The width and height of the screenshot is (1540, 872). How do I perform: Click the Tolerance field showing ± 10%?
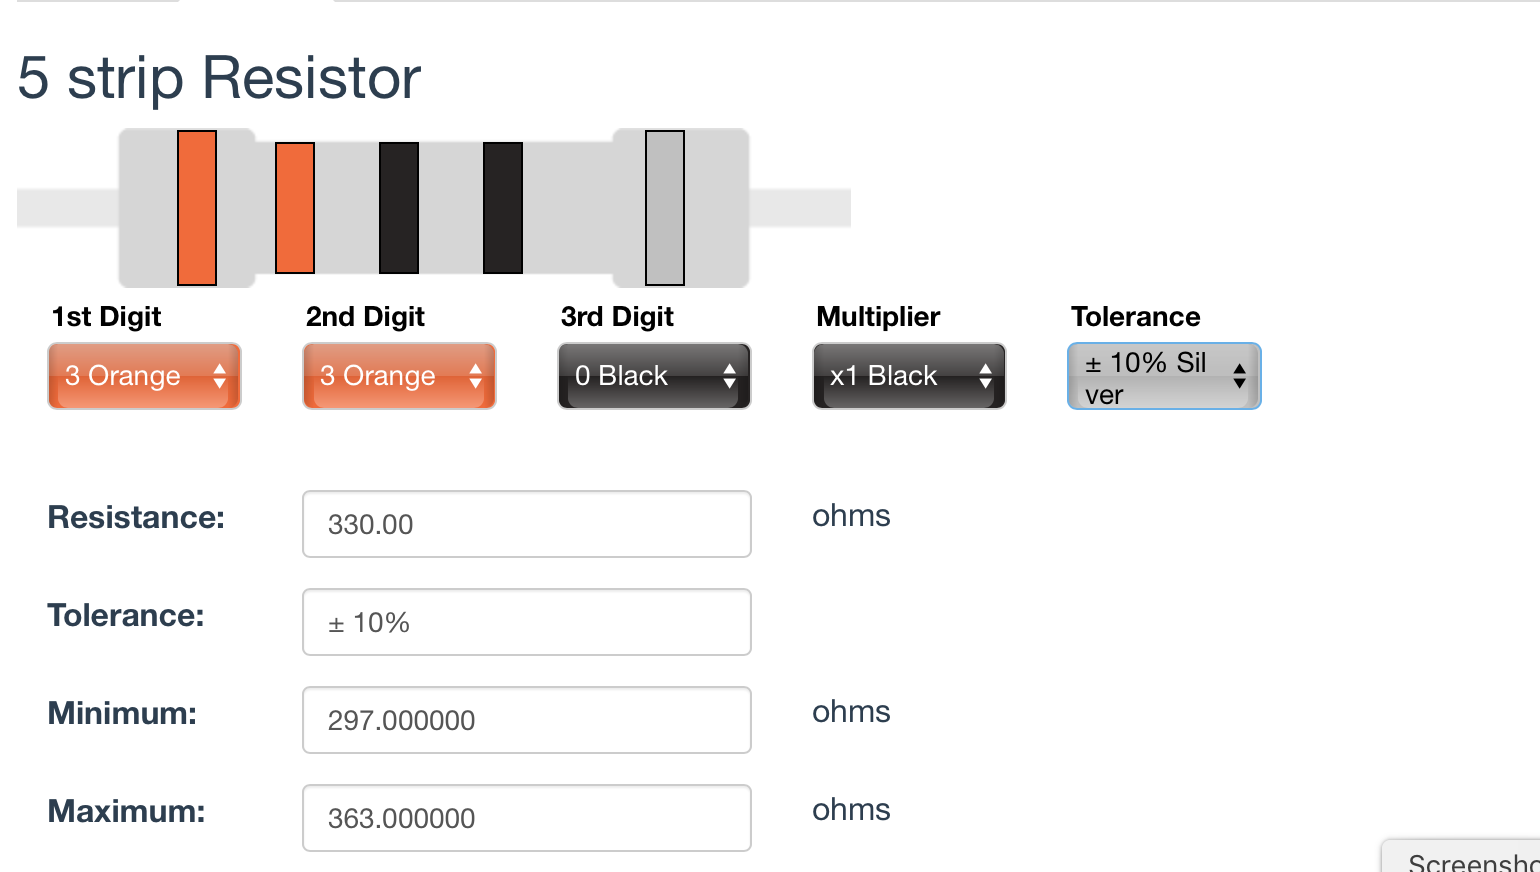tap(527, 622)
